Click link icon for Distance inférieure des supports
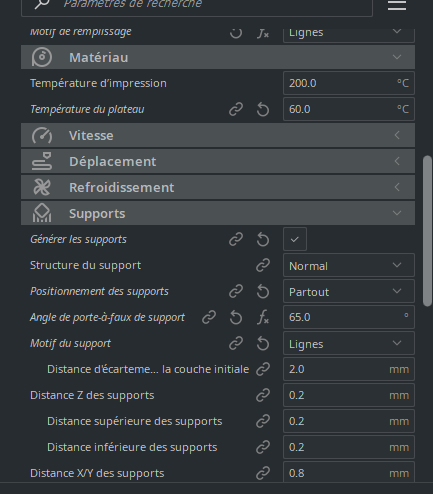The width and height of the screenshot is (433, 494). click(x=263, y=447)
